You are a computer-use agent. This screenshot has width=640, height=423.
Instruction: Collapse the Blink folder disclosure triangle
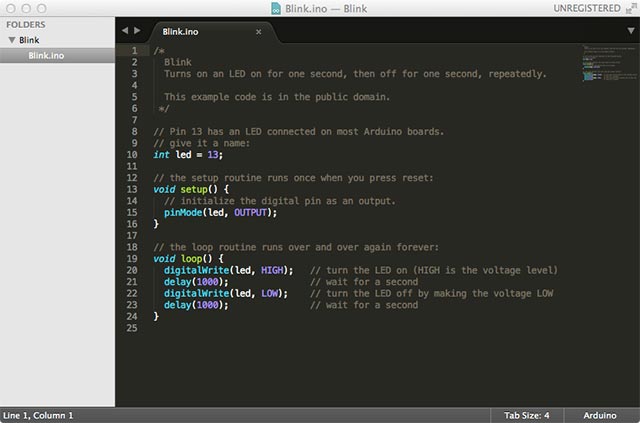point(11,40)
